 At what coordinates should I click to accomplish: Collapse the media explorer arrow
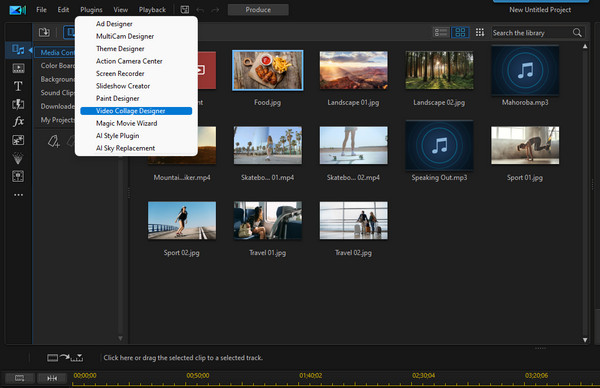click(30, 50)
